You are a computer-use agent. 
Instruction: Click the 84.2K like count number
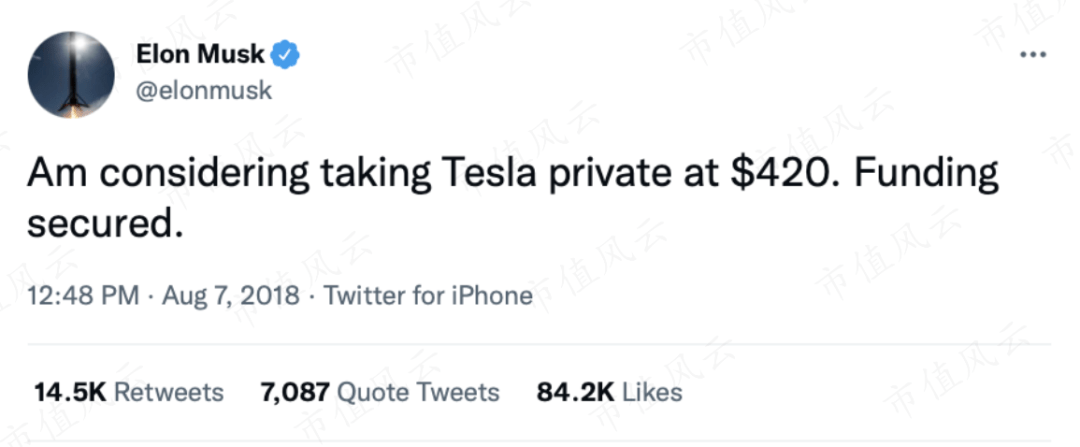click(x=575, y=392)
